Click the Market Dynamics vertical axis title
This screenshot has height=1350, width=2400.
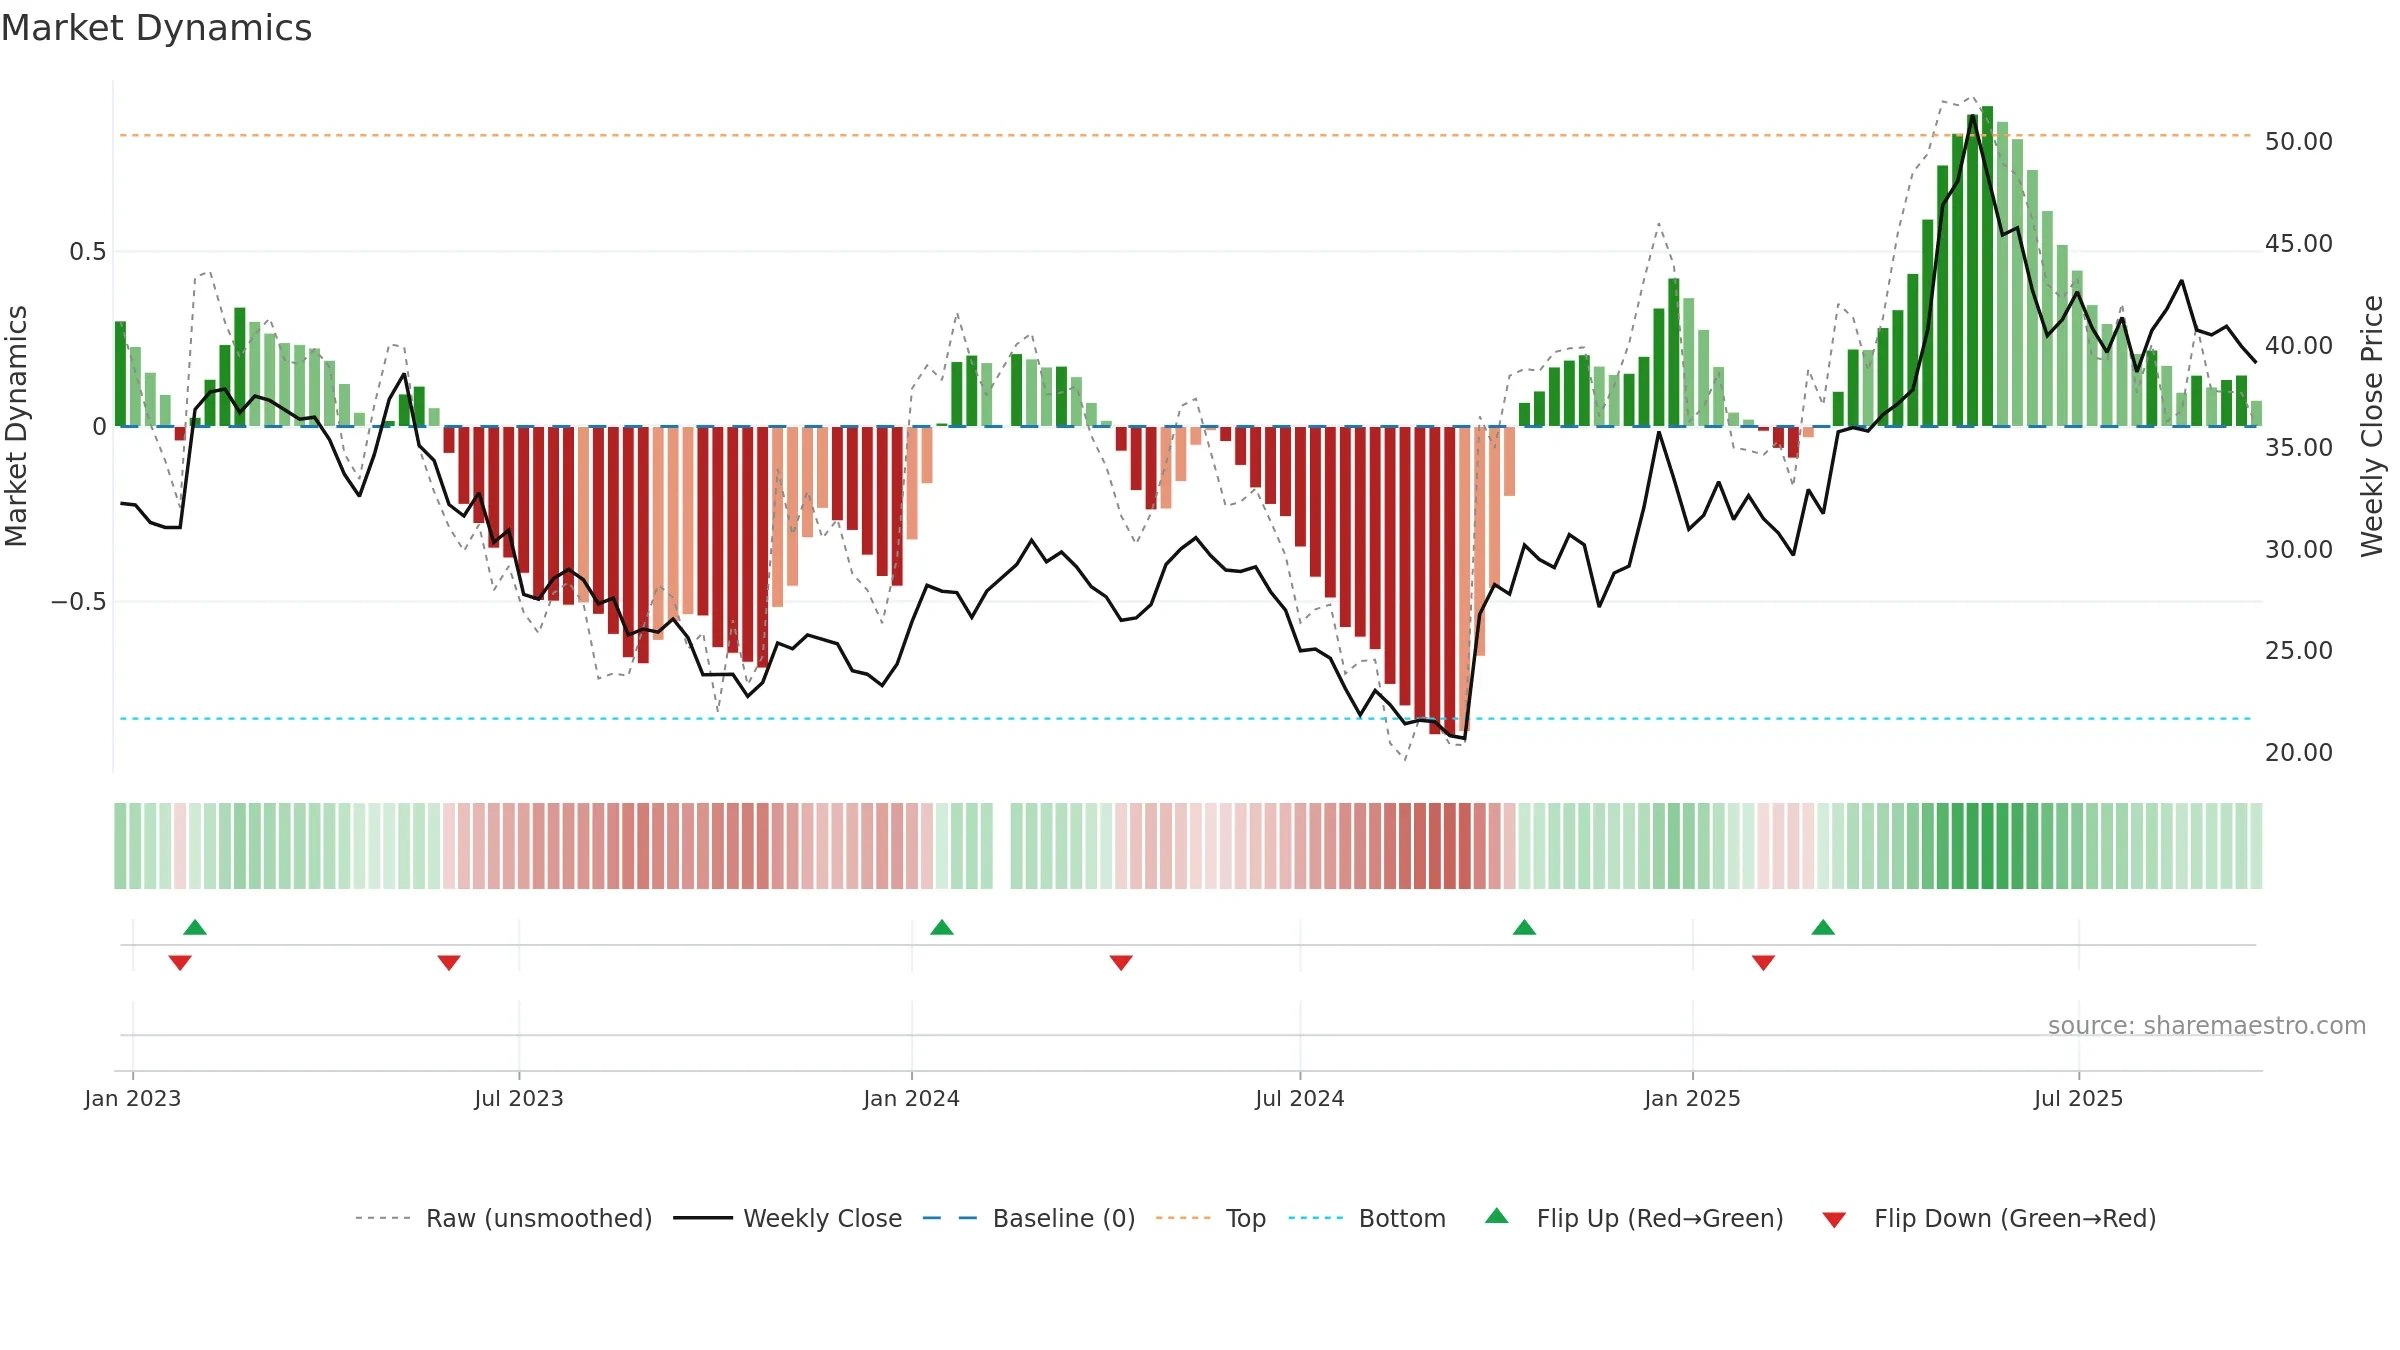tap(16, 426)
